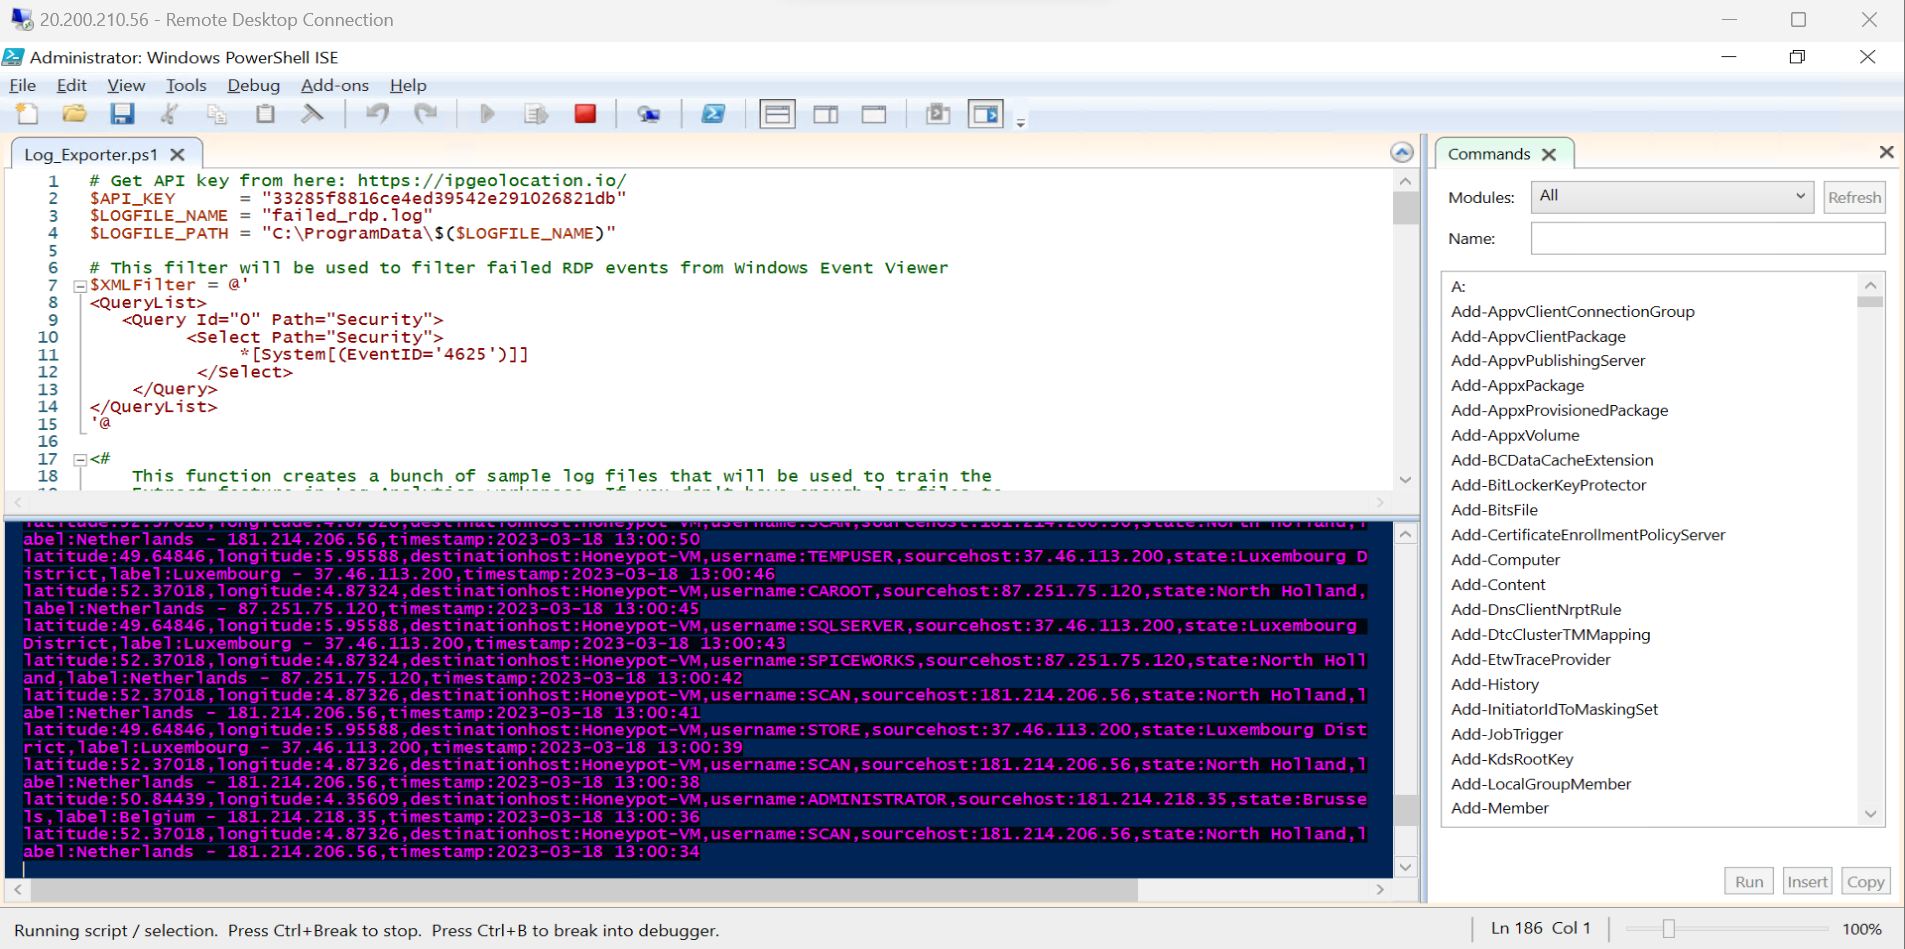Collapse the $XMLFilter here-string region
Viewport: 1905px width, 949px height.
click(80, 286)
